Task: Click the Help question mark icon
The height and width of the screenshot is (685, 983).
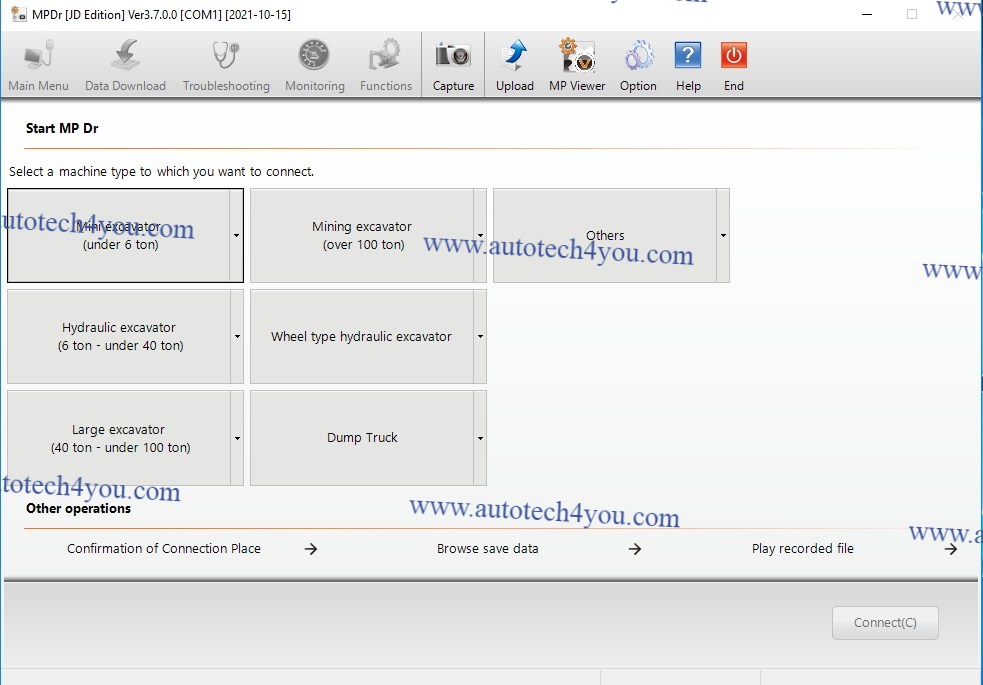Action: pyautogui.click(x=688, y=56)
